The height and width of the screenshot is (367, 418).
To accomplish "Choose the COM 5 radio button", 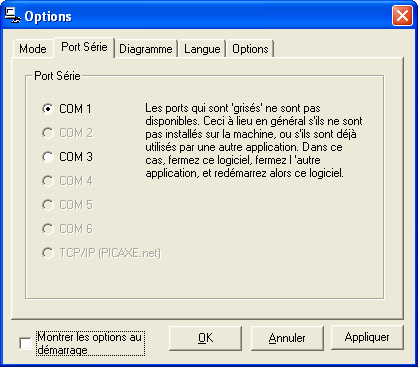I will [x=67, y=205].
